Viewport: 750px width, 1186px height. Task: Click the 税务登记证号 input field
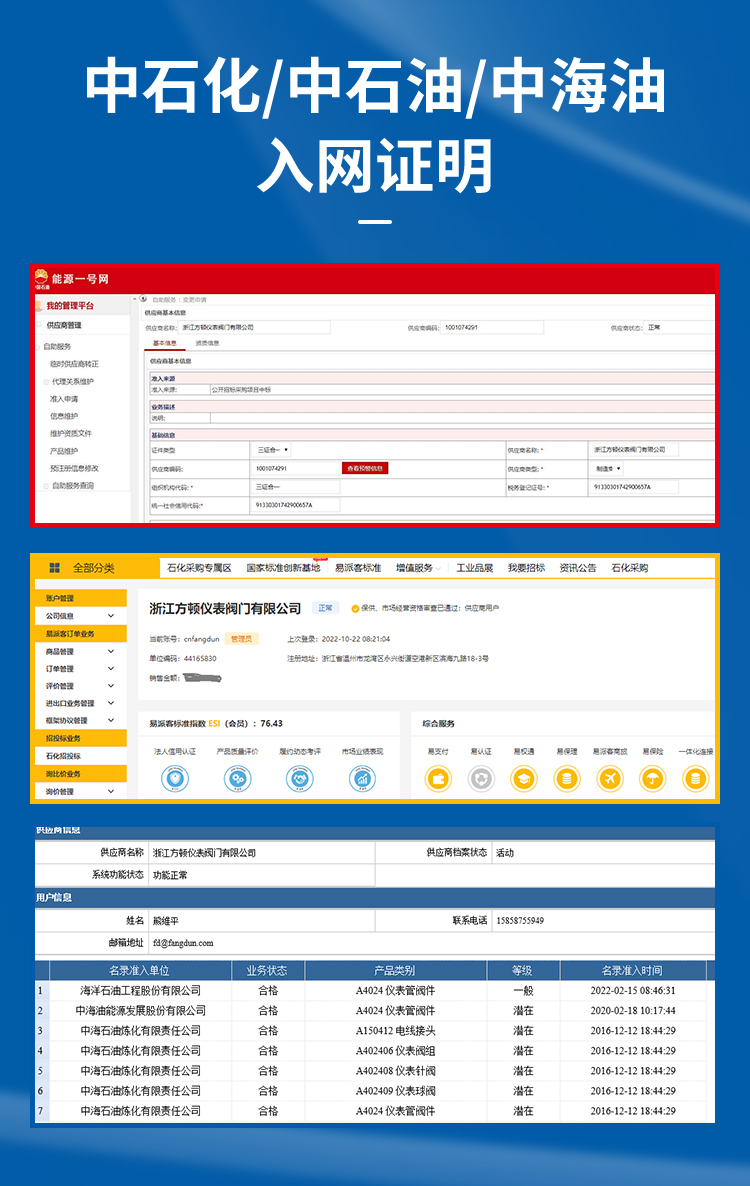pyautogui.click(x=632, y=487)
